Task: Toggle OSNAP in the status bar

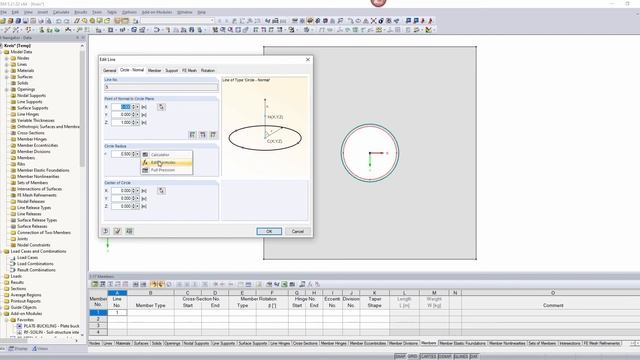Action: point(444,356)
